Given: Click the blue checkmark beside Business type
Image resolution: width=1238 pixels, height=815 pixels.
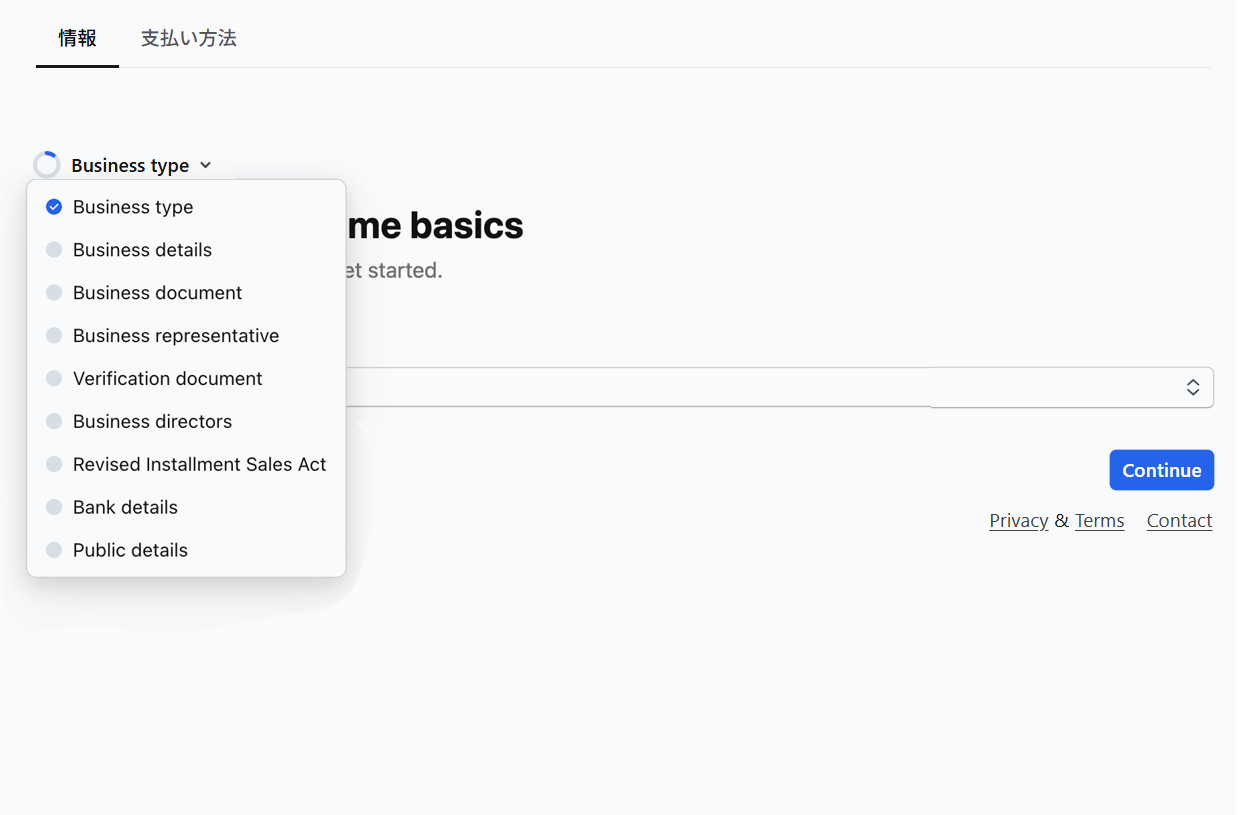Looking at the screenshot, I should click(53, 207).
